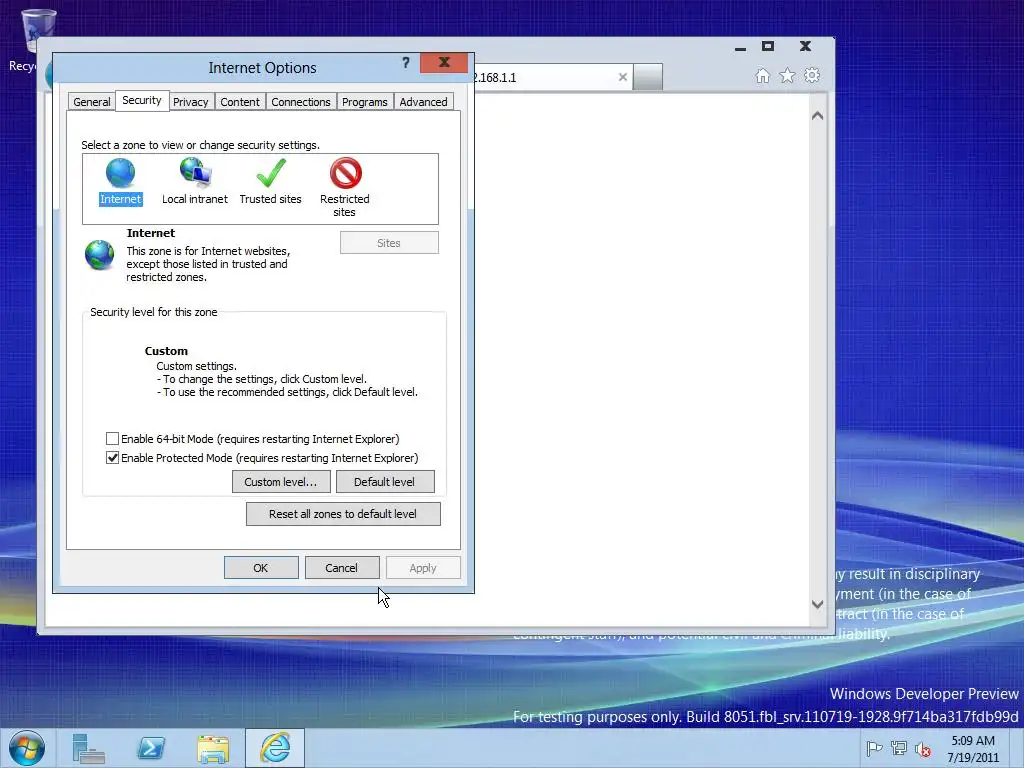Click the blank browser tab
Viewport: 1024px width, 768px height.
(648, 77)
